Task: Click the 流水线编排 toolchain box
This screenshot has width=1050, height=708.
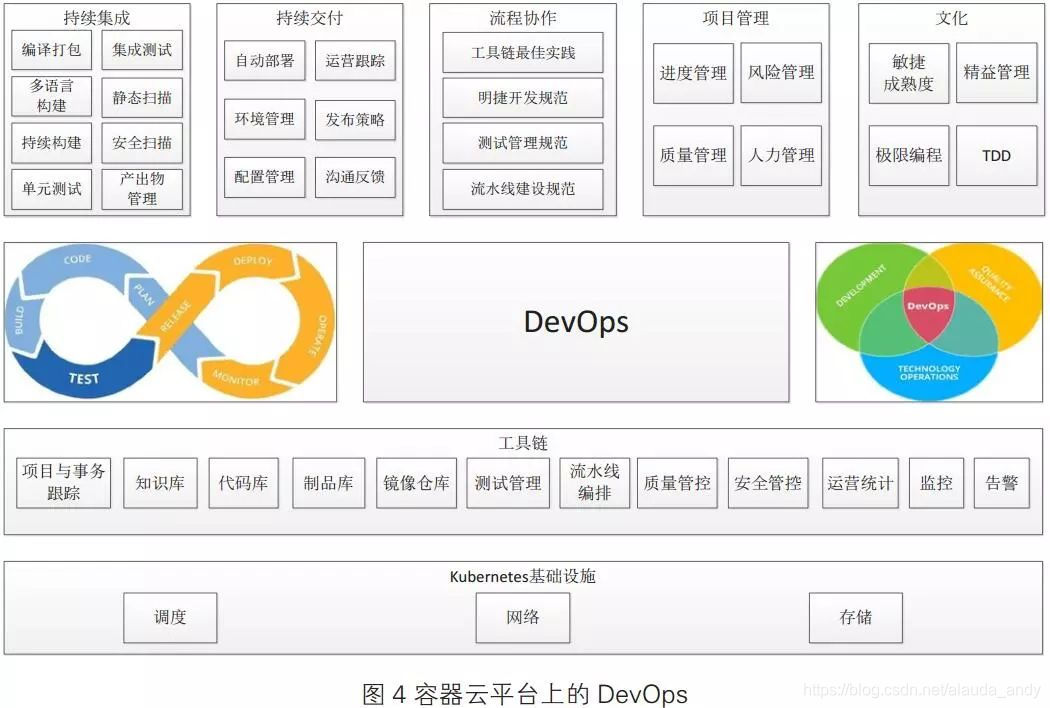Action: pos(595,482)
